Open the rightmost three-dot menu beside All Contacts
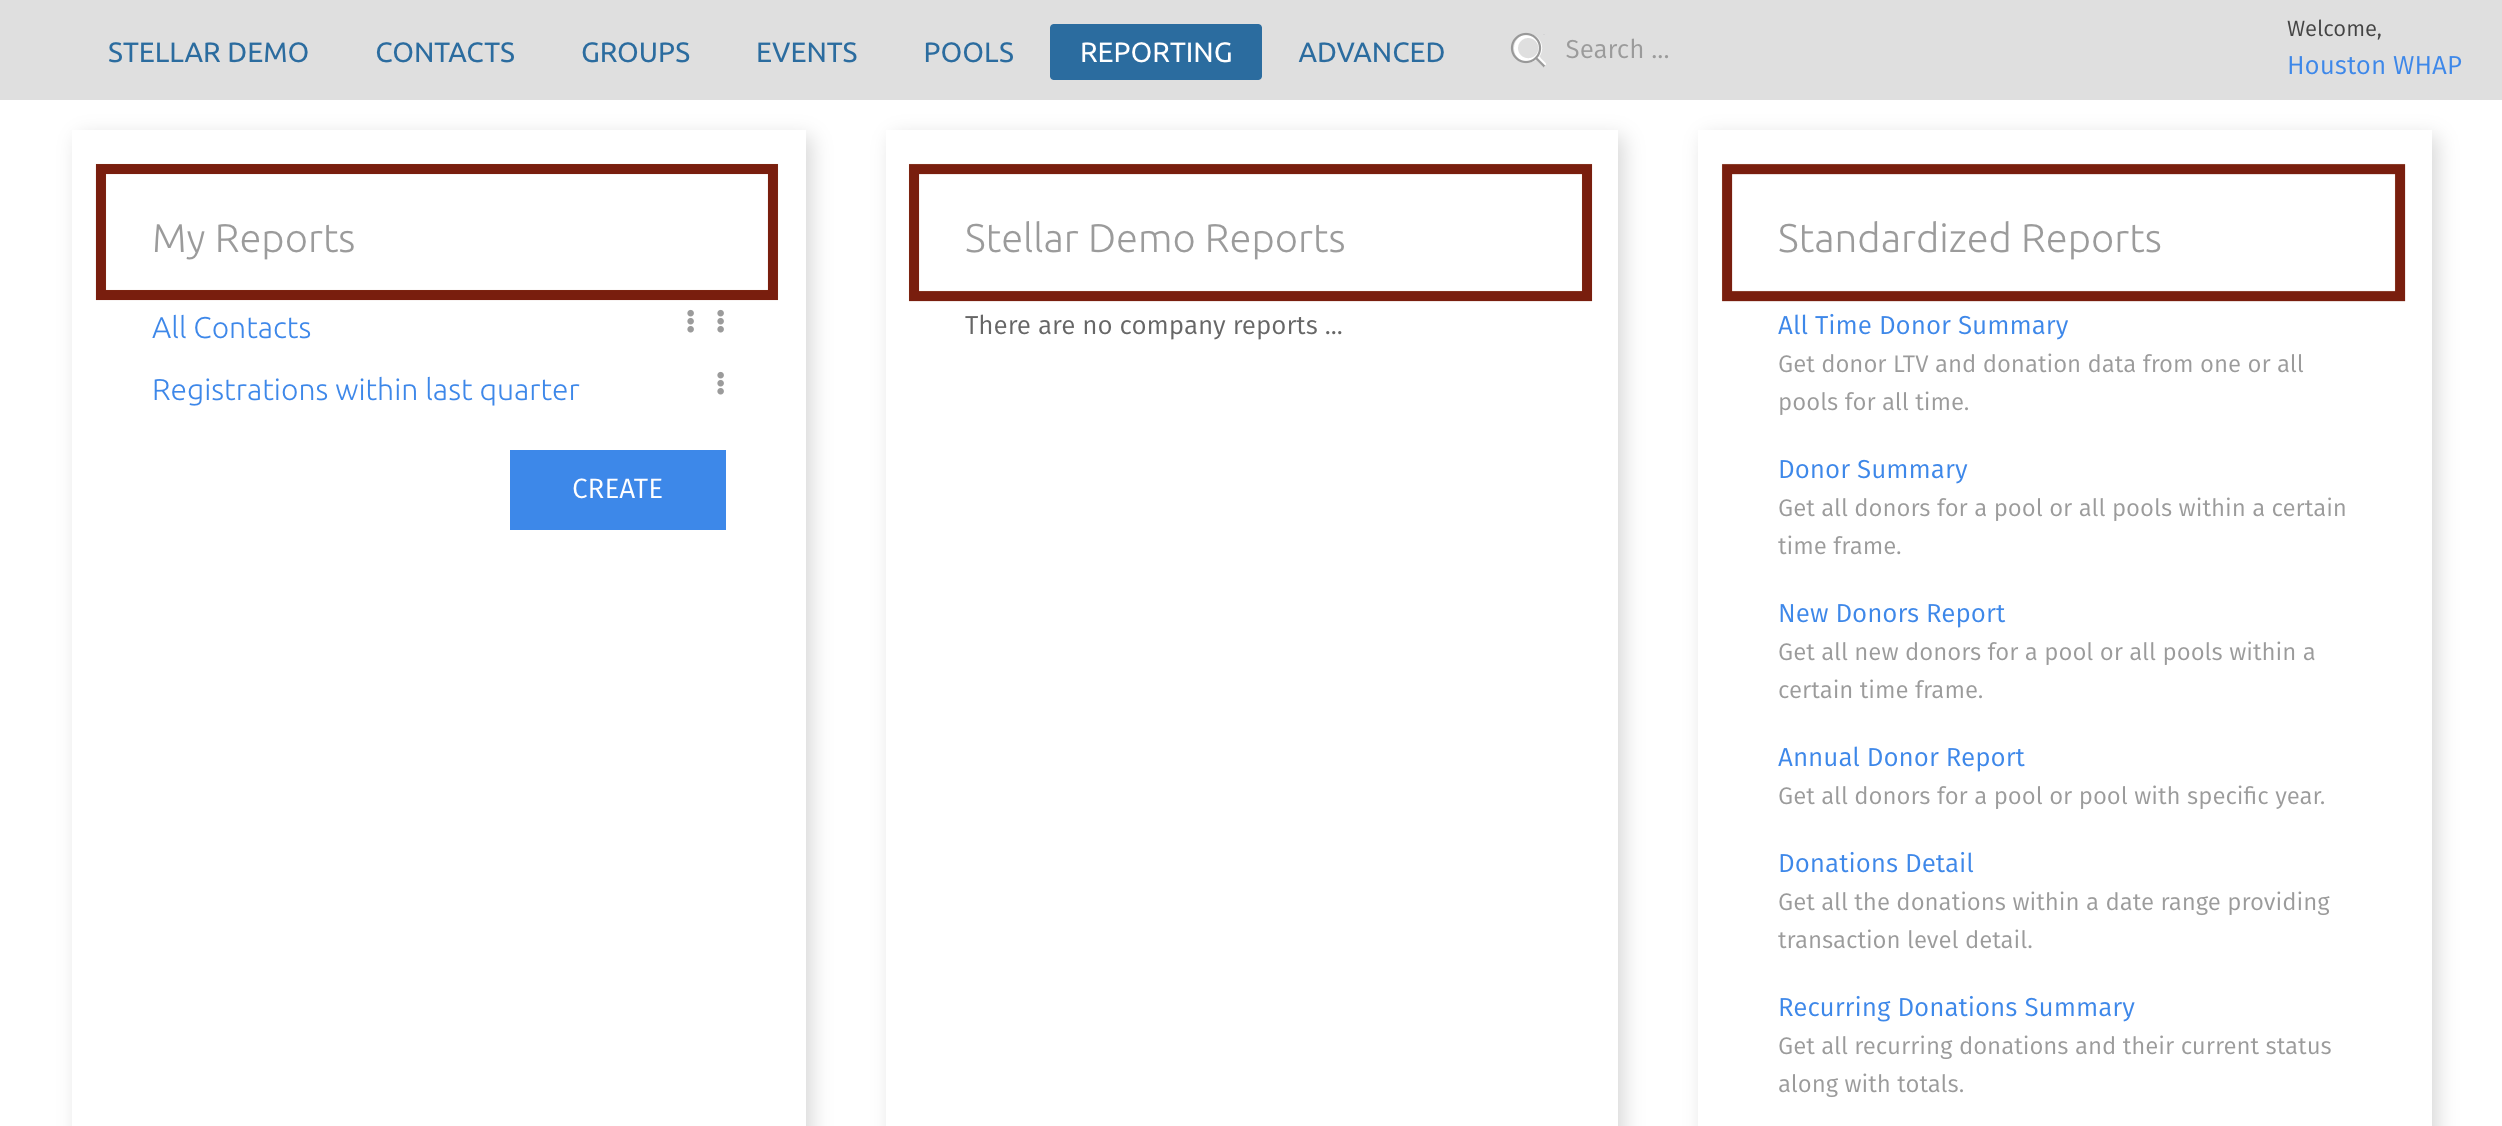The image size is (2502, 1126). (720, 322)
